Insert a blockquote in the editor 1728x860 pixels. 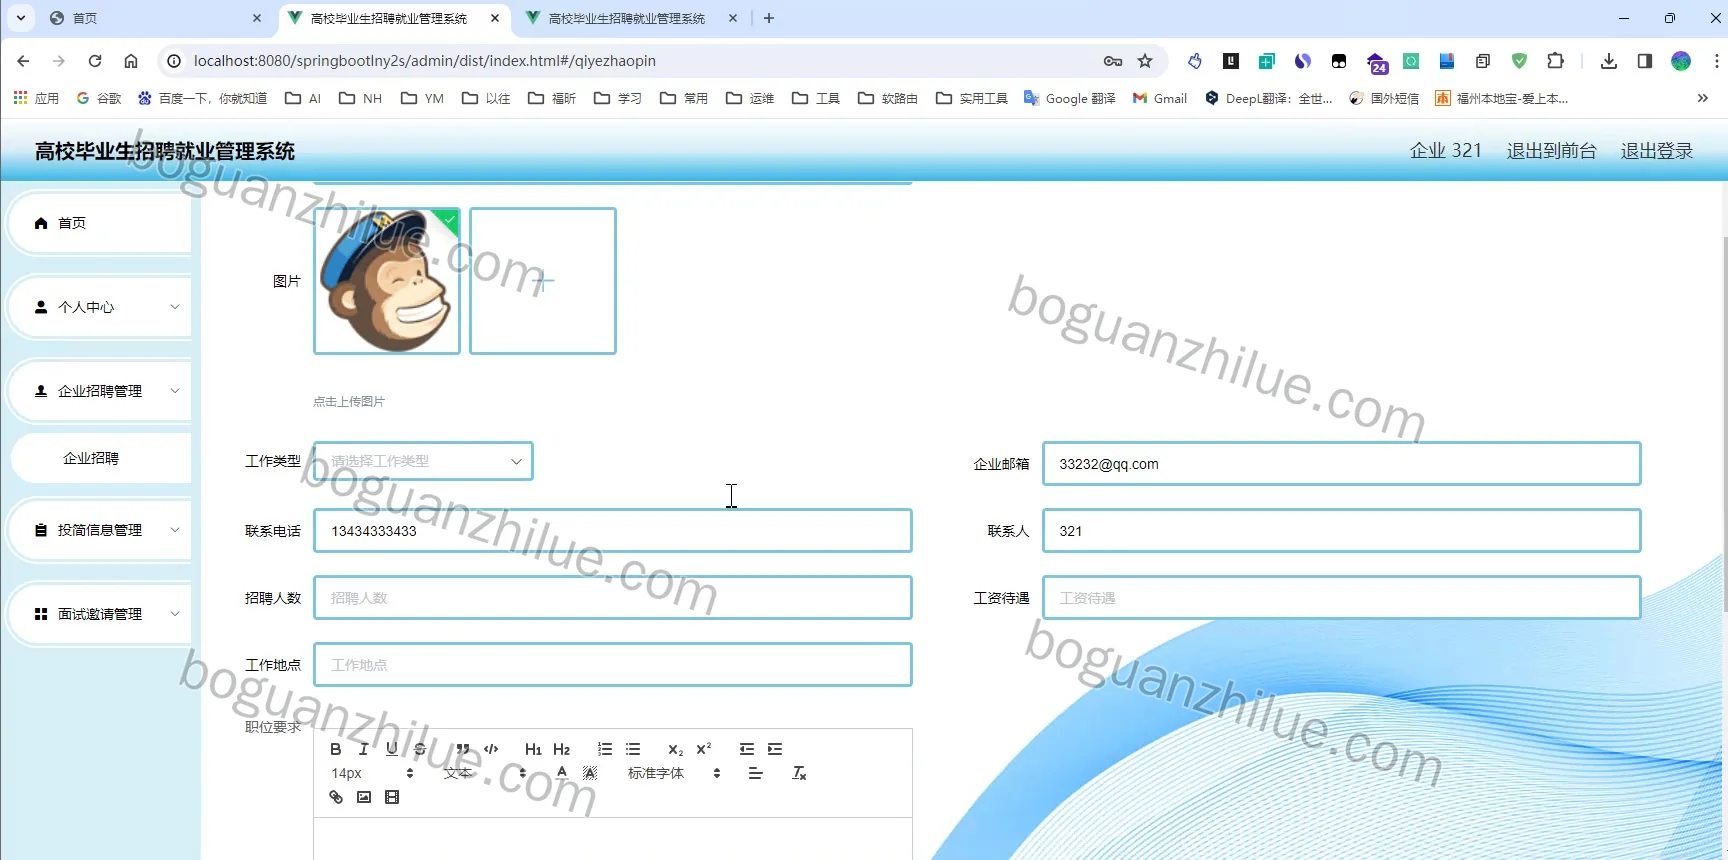tap(463, 749)
